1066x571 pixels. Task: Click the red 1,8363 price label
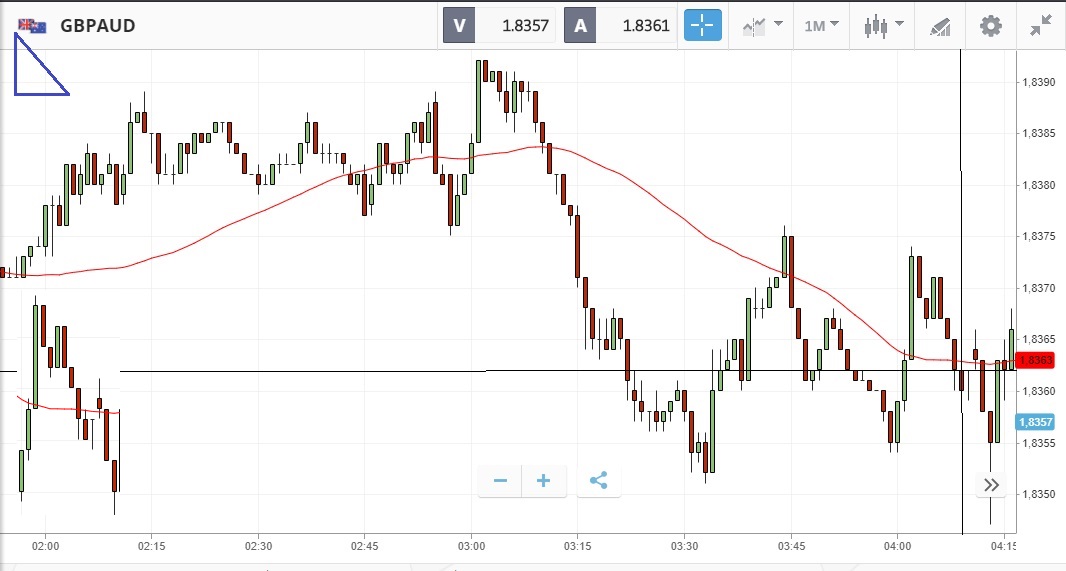(x=1035, y=360)
